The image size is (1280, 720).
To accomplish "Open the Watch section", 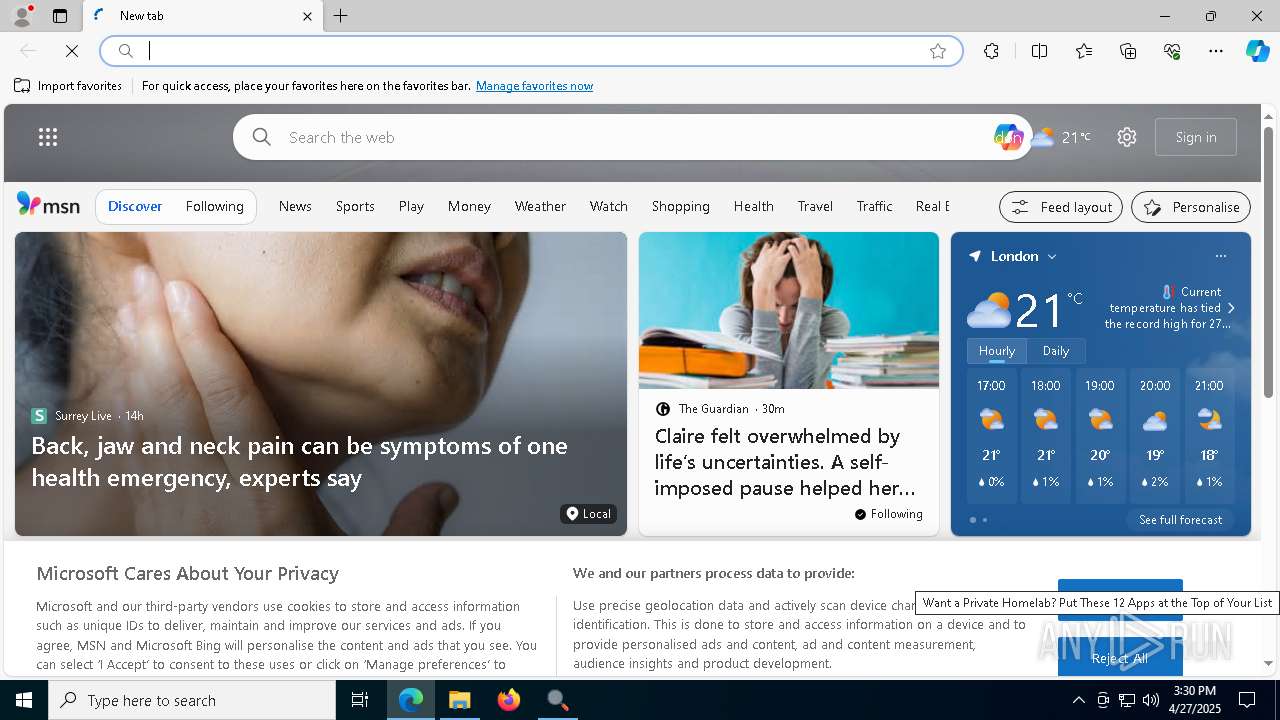I will (608, 206).
